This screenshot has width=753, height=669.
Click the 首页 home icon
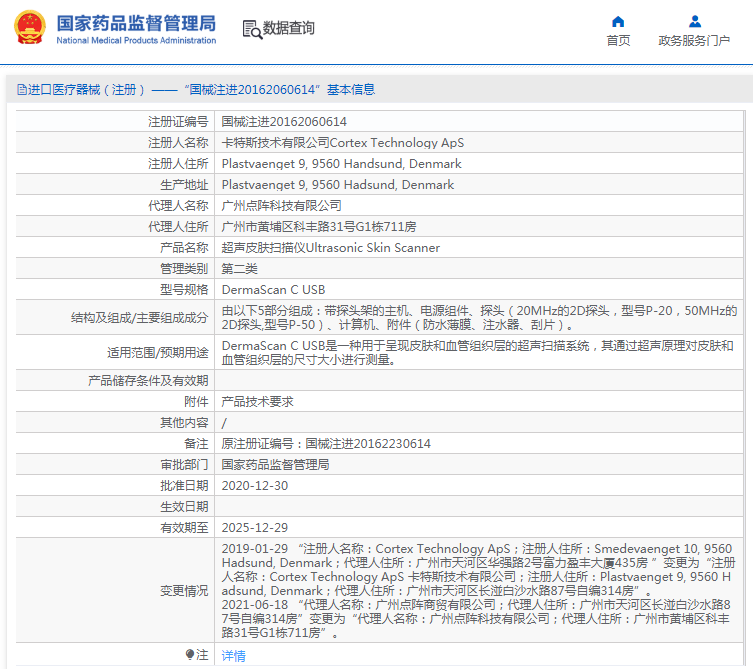(x=618, y=22)
